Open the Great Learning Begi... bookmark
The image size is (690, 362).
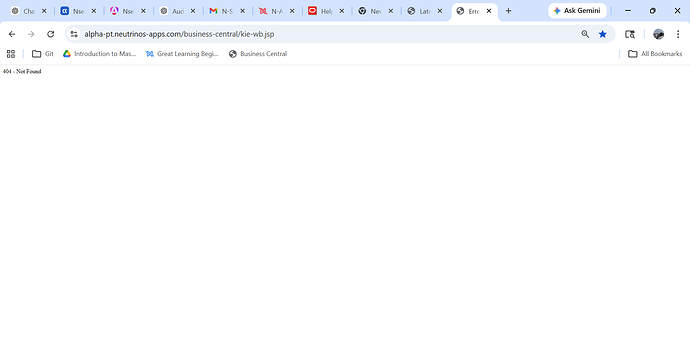[182, 54]
